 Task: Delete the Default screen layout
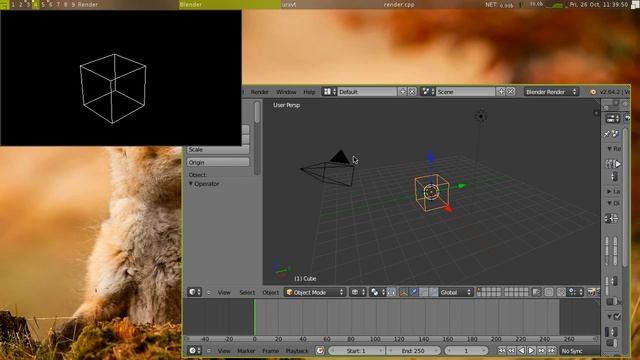[x=412, y=92]
